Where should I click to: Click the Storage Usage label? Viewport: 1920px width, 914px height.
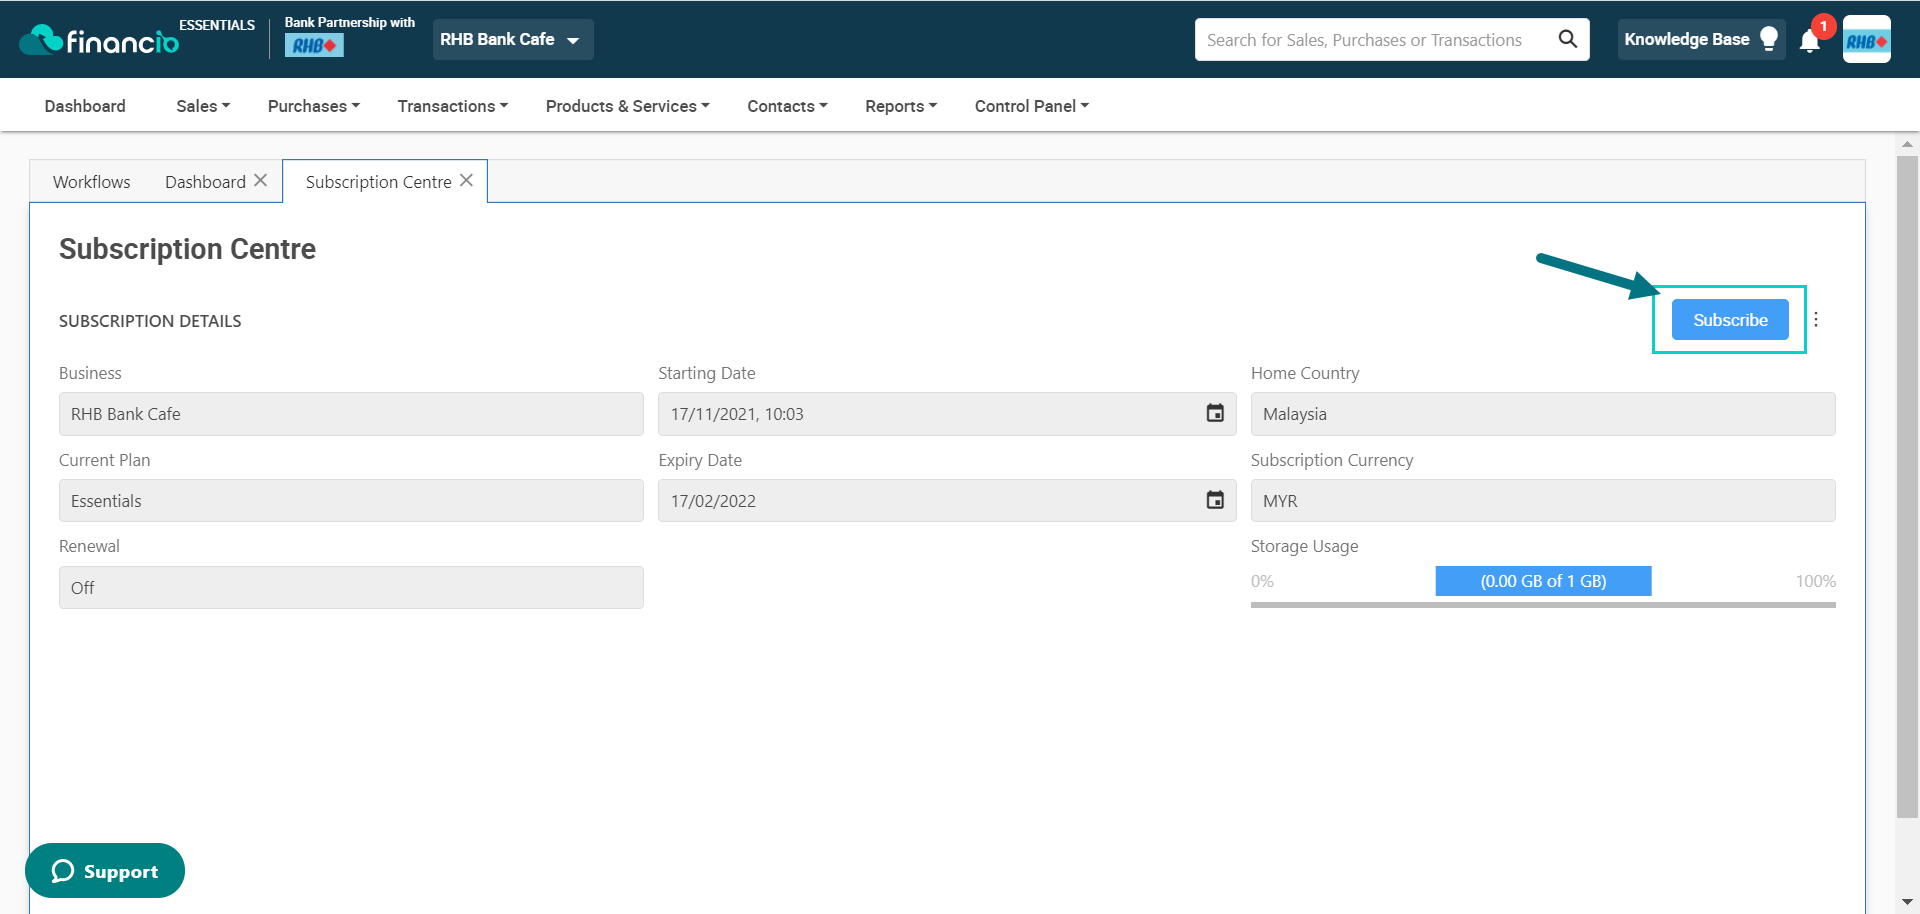coord(1304,546)
